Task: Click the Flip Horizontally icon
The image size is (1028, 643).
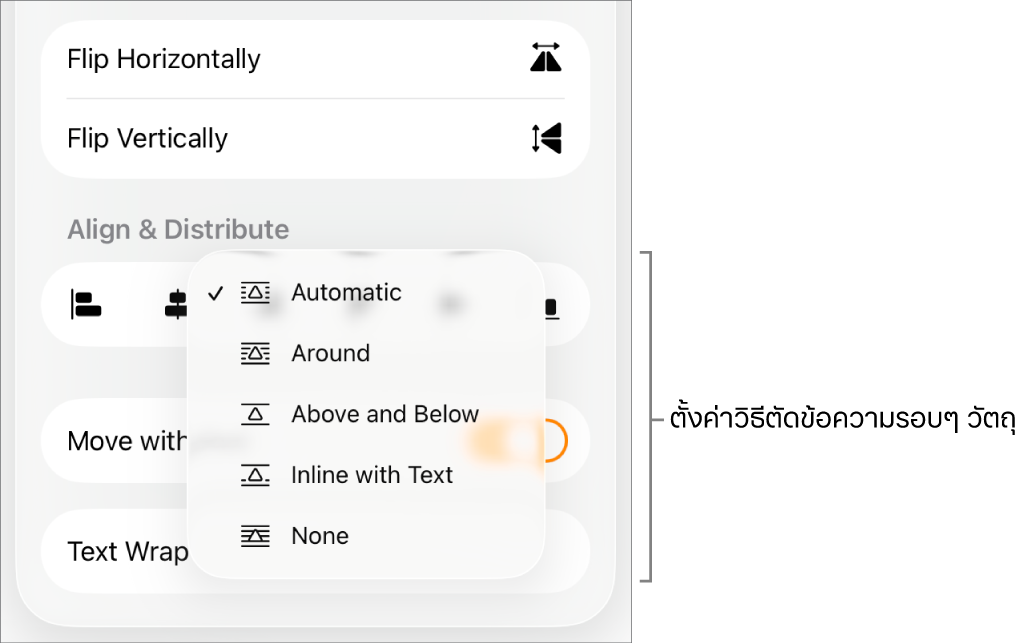Action: [x=546, y=57]
